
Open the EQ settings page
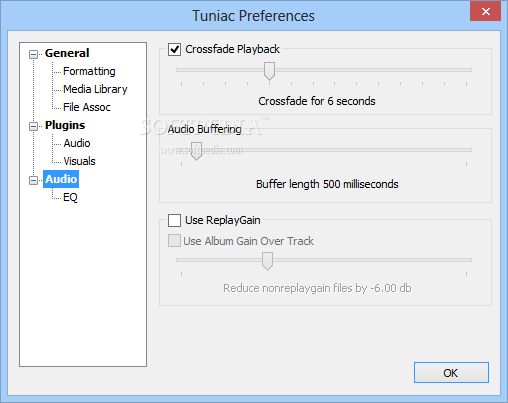click(x=70, y=197)
